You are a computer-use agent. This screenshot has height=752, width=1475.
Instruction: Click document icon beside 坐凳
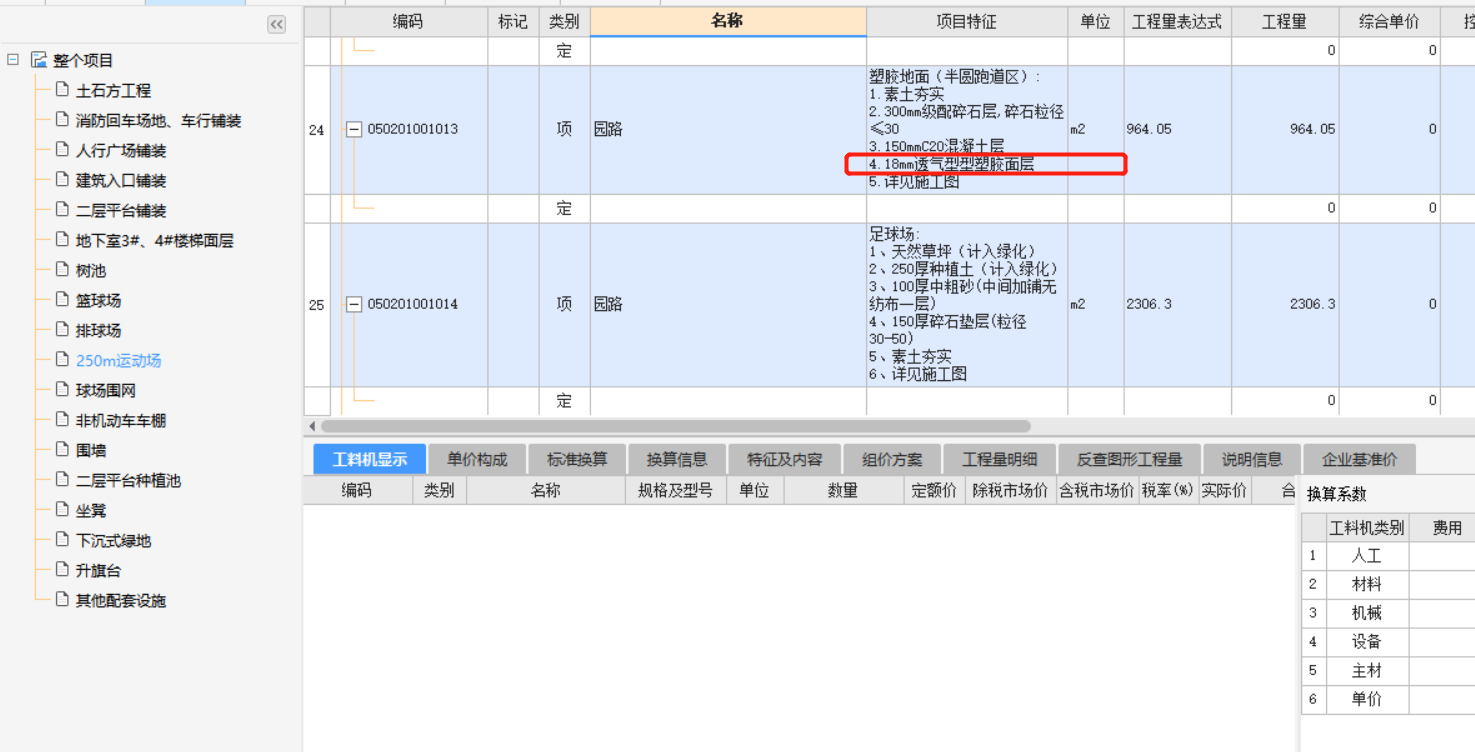(x=62, y=510)
